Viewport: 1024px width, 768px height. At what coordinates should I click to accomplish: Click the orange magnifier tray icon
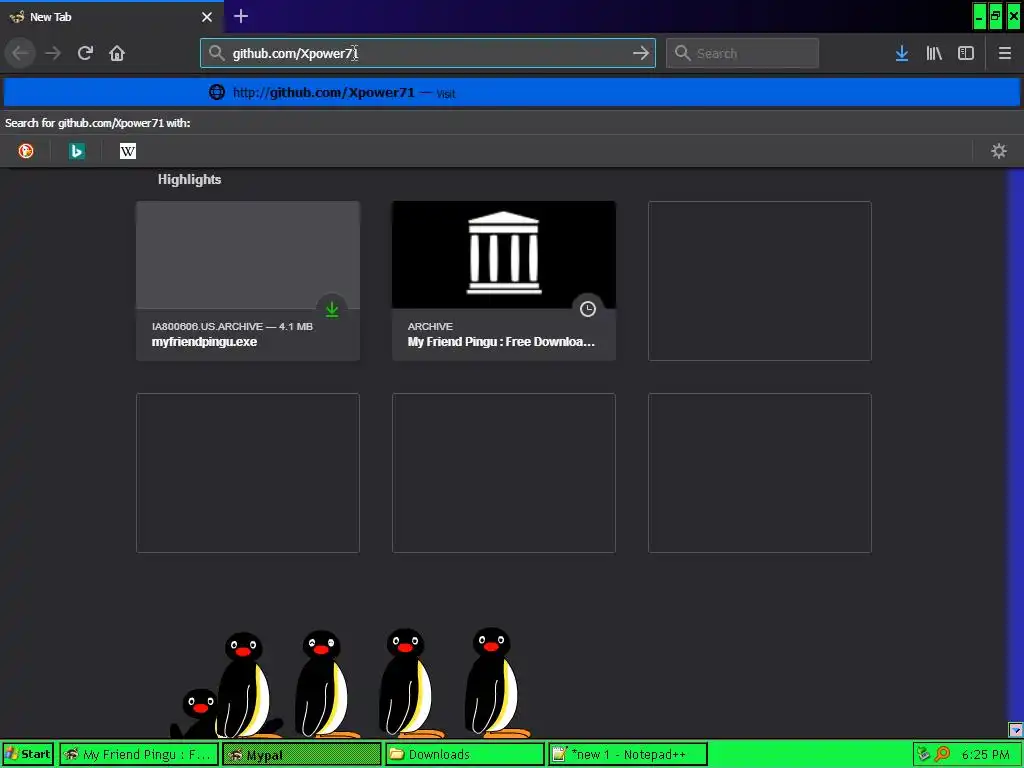[942, 754]
